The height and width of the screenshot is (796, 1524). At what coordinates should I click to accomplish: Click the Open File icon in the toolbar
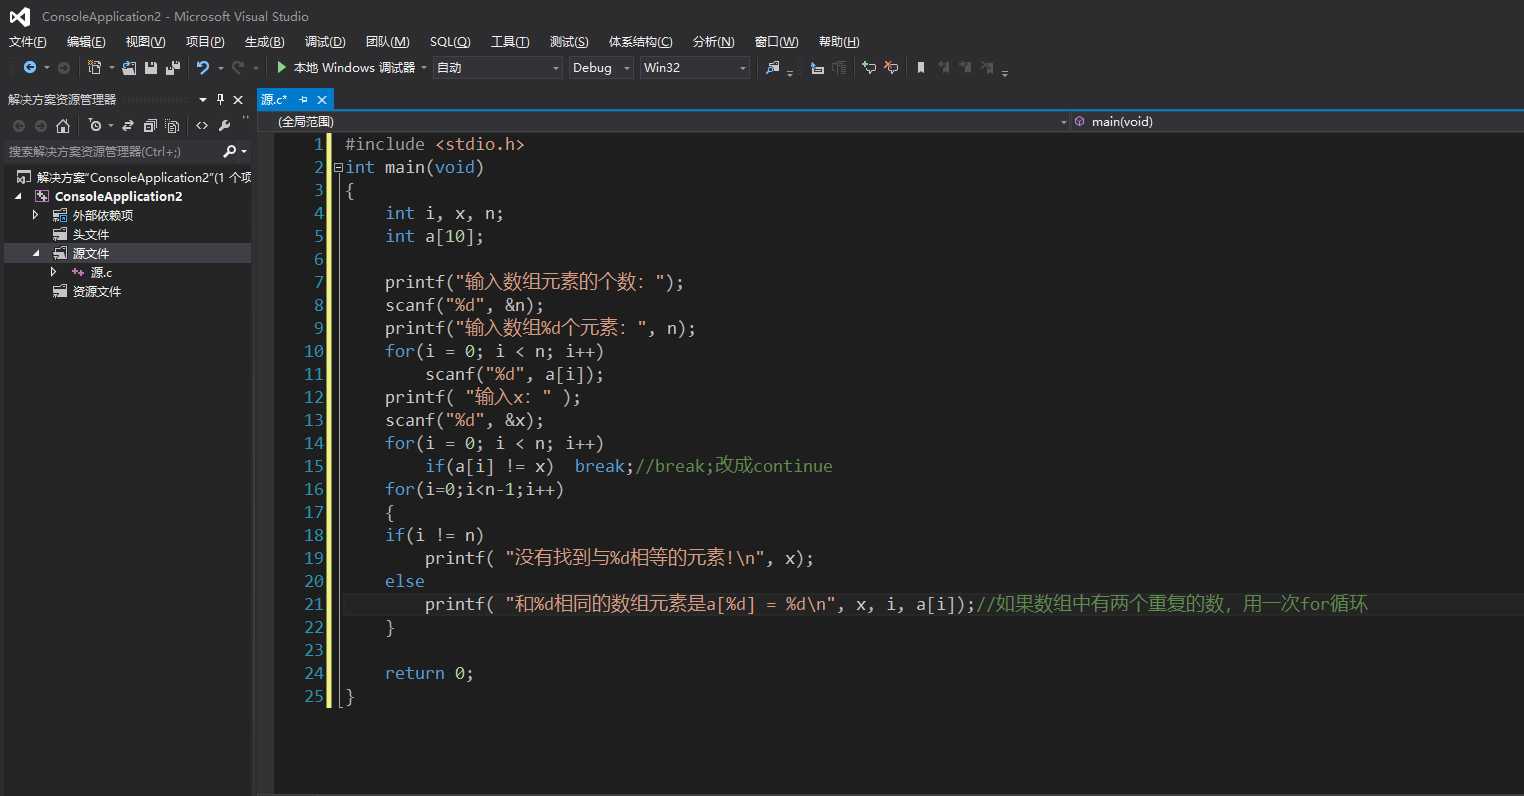[129, 67]
